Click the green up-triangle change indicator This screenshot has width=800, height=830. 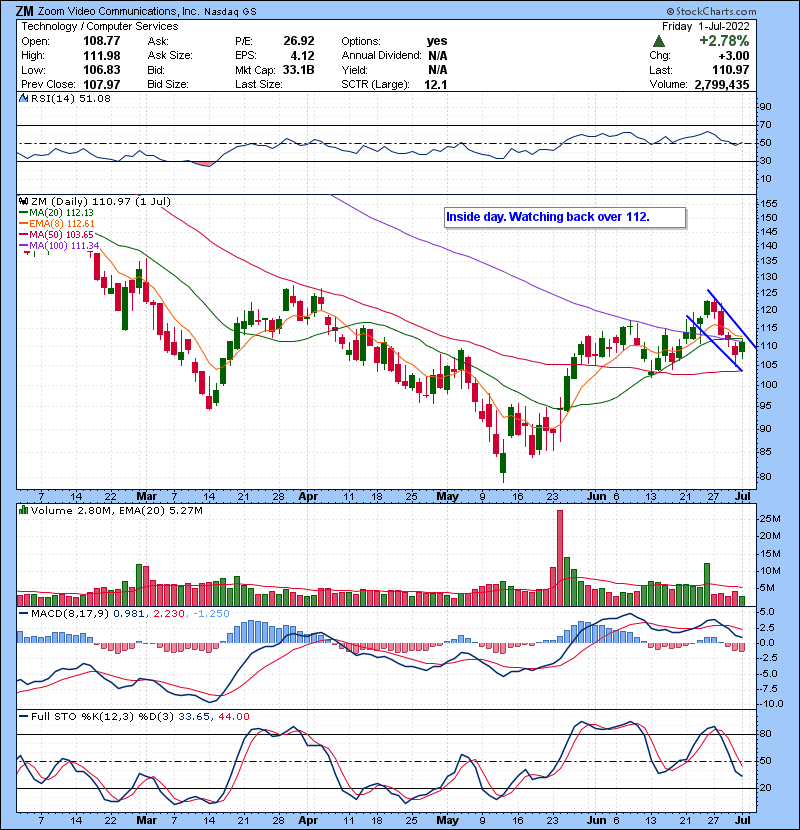[659, 41]
